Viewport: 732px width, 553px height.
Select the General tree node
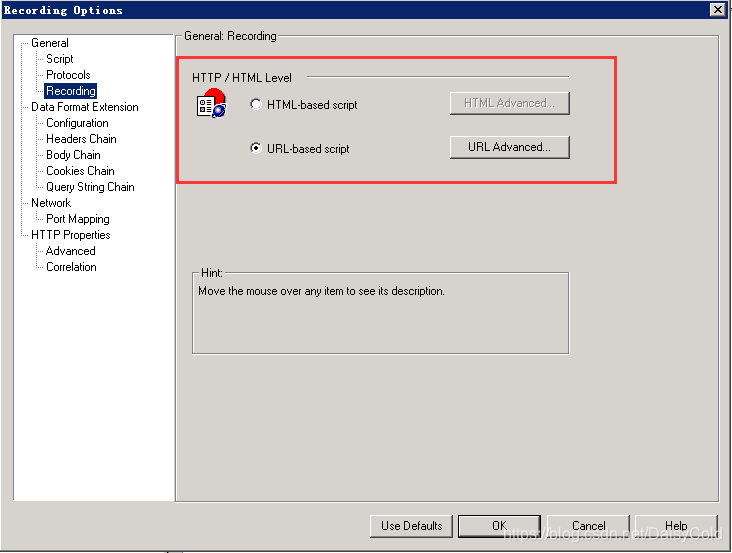pos(50,43)
